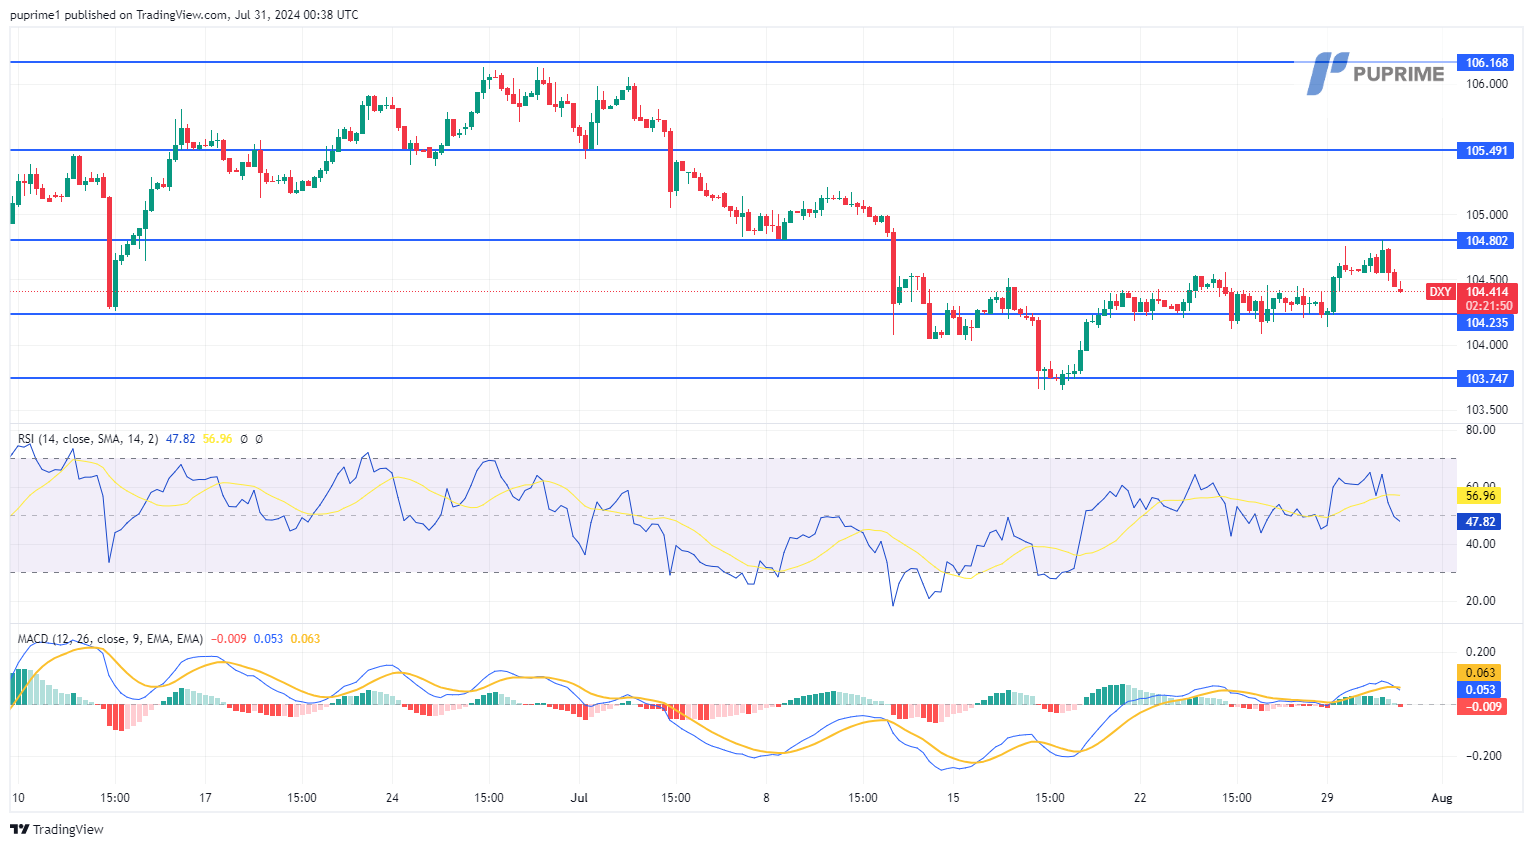Viewport: 1533px width, 847px height.
Task: Click the Aug date label on time axis
Action: (1442, 798)
